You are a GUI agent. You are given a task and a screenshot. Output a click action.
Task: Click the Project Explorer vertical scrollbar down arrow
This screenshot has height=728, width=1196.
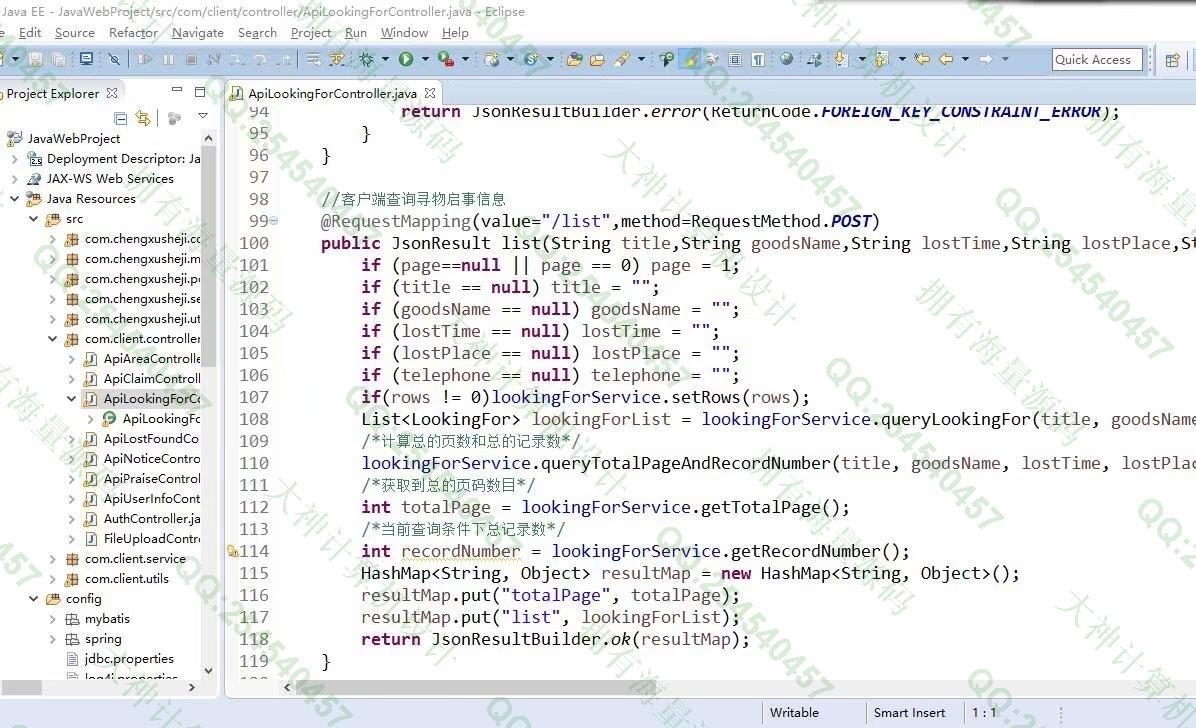tap(208, 671)
